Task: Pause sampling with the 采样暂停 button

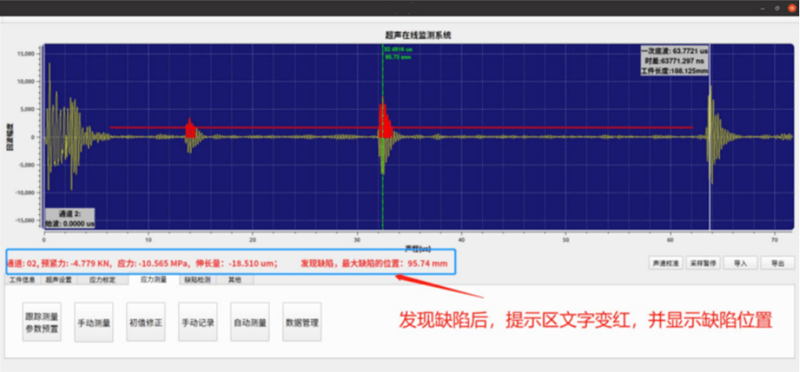Action: (703, 263)
